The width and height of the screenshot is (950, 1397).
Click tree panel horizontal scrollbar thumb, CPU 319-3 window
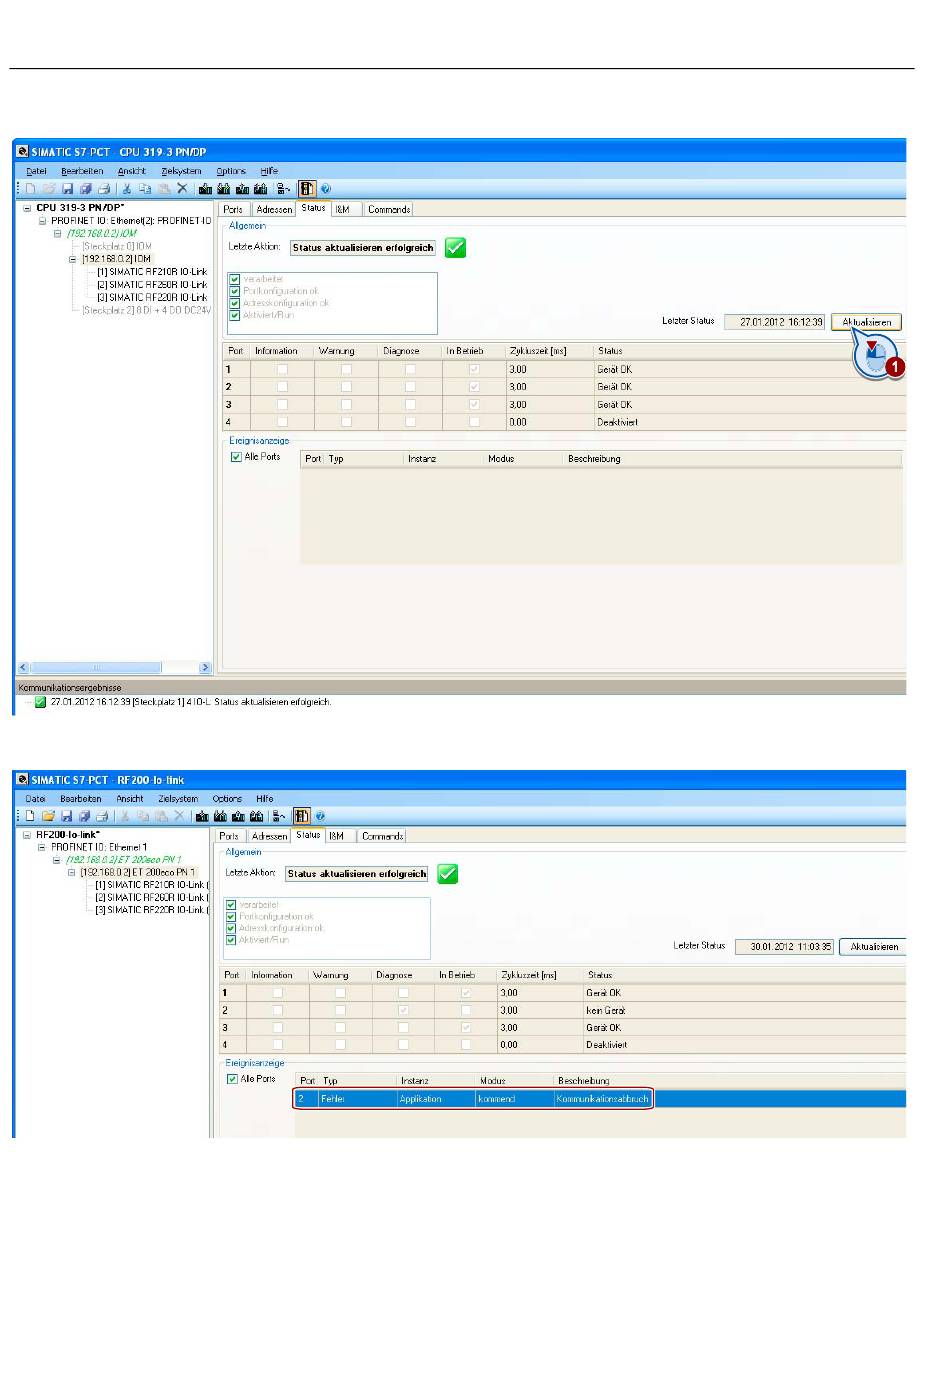coord(96,668)
